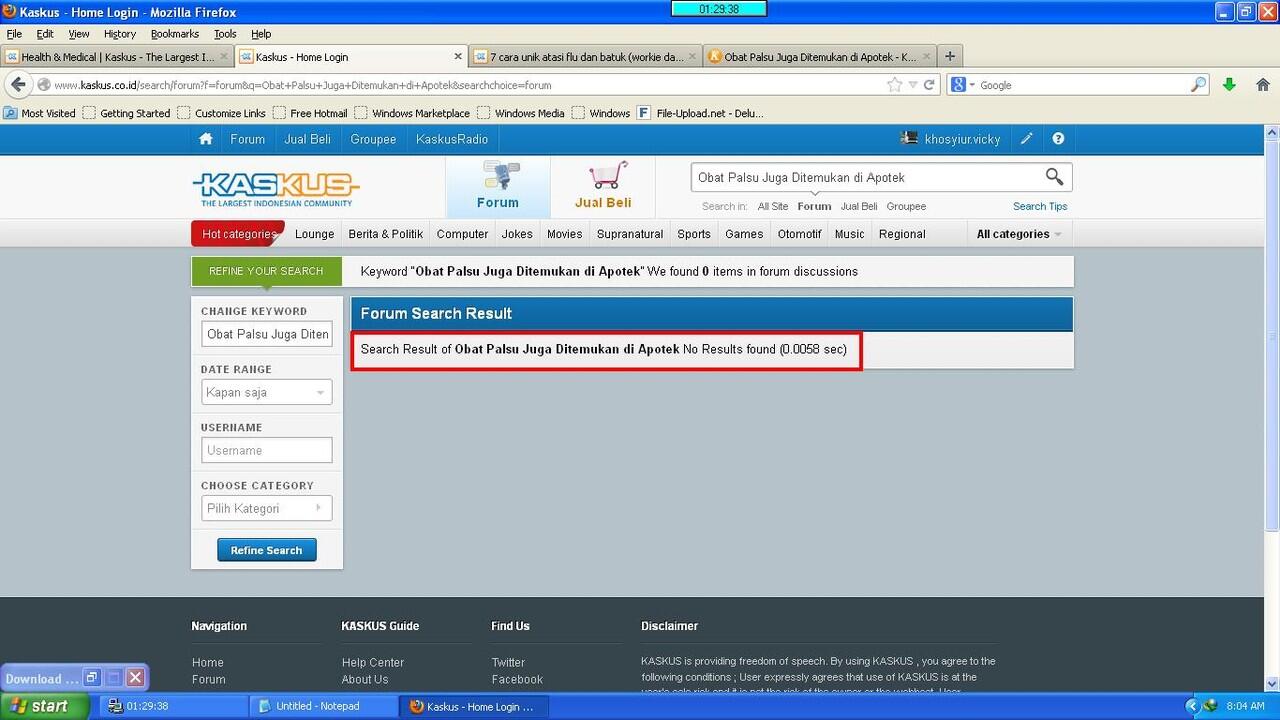Viewport: 1280px width, 720px height.
Task: Close the Health & Medical tab
Action: point(224,57)
